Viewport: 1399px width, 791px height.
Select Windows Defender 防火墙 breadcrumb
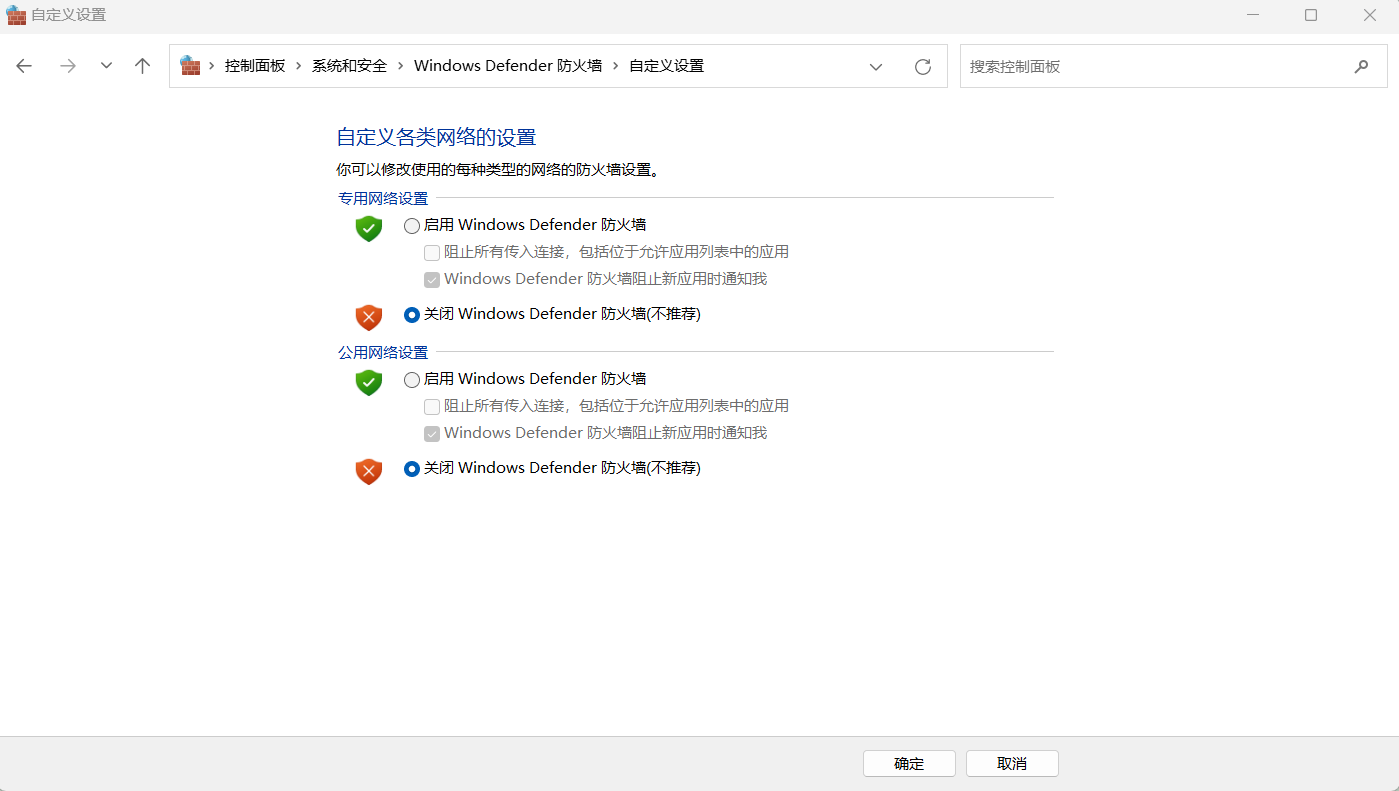[508, 66]
